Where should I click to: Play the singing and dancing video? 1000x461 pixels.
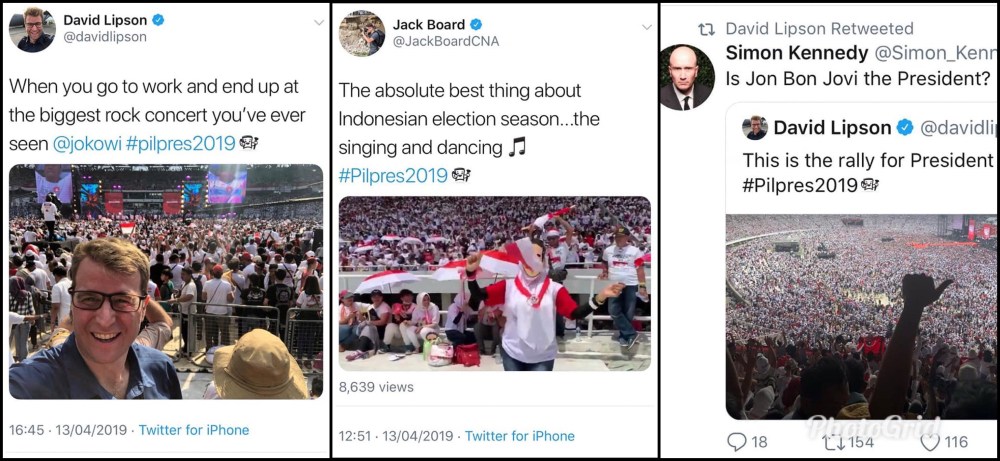[x=494, y=284]
